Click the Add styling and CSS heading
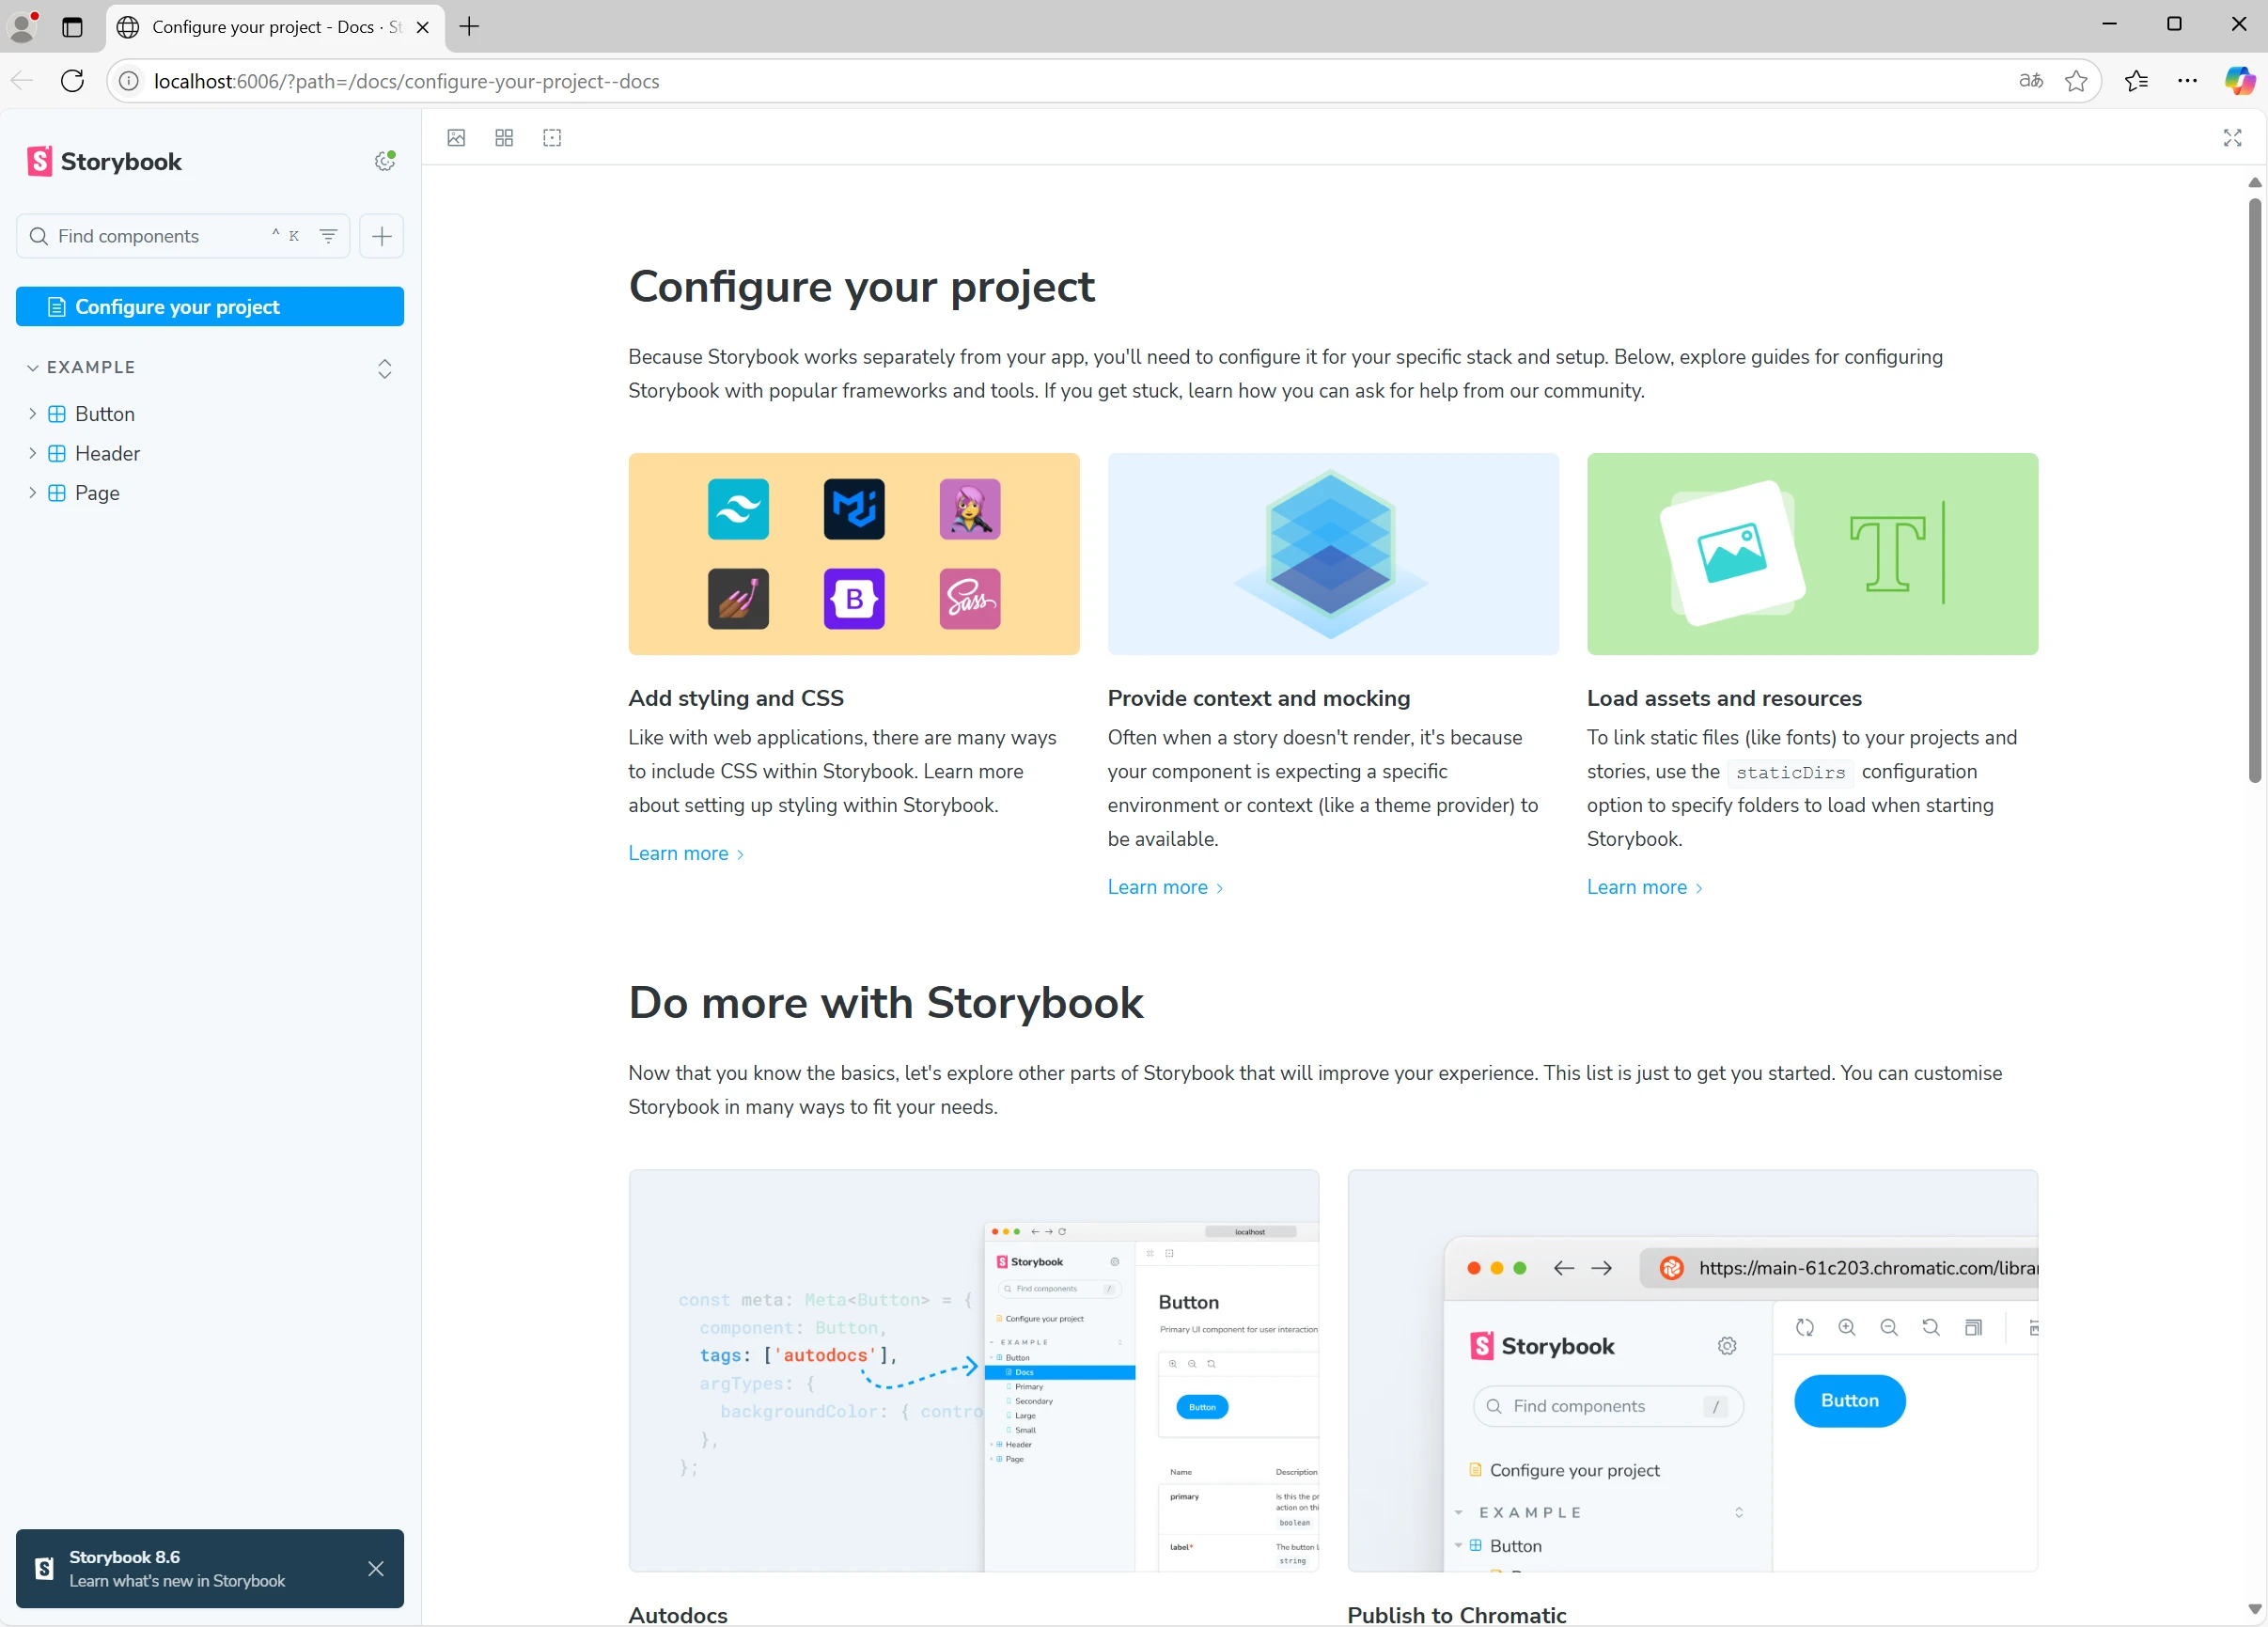 736,698
